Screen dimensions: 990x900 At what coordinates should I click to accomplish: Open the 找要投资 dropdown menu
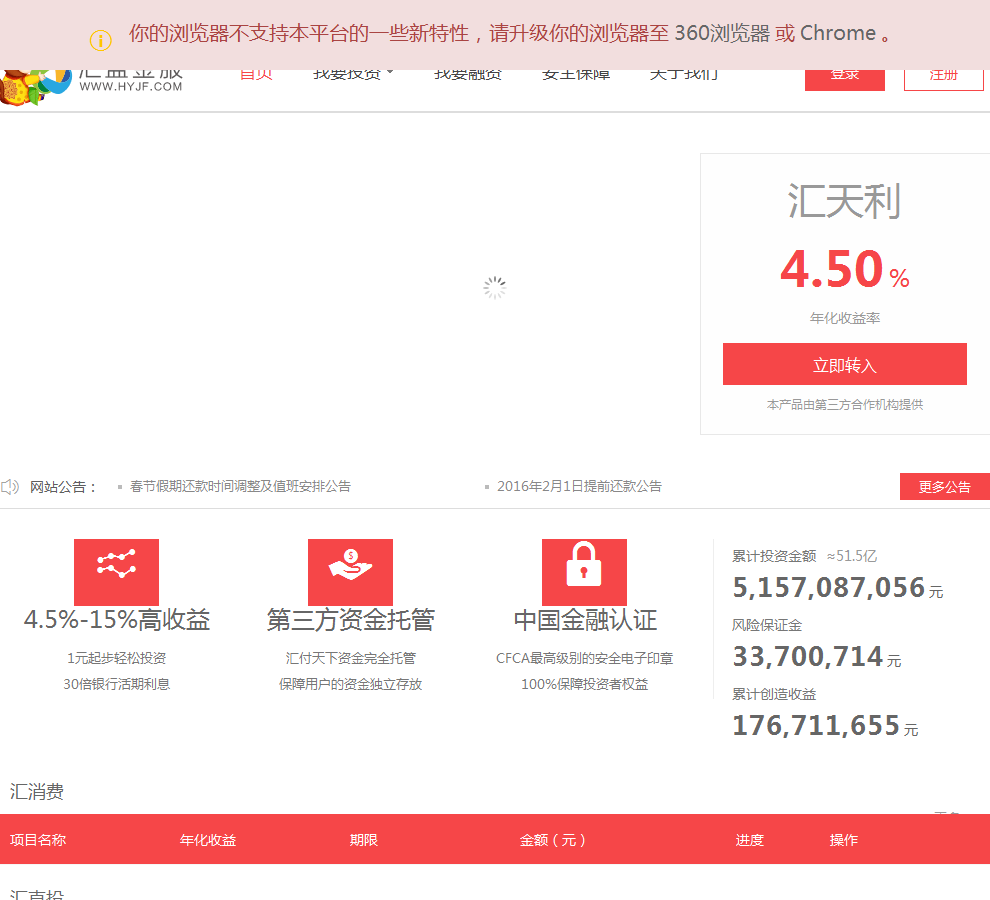[352, 75]
